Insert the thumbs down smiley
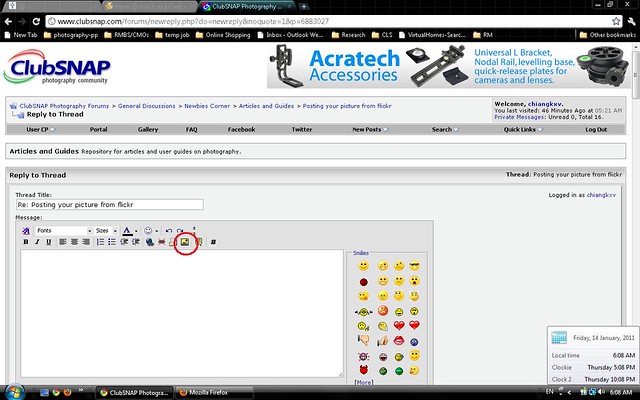 pyautogui.click(x=363, y=340)
